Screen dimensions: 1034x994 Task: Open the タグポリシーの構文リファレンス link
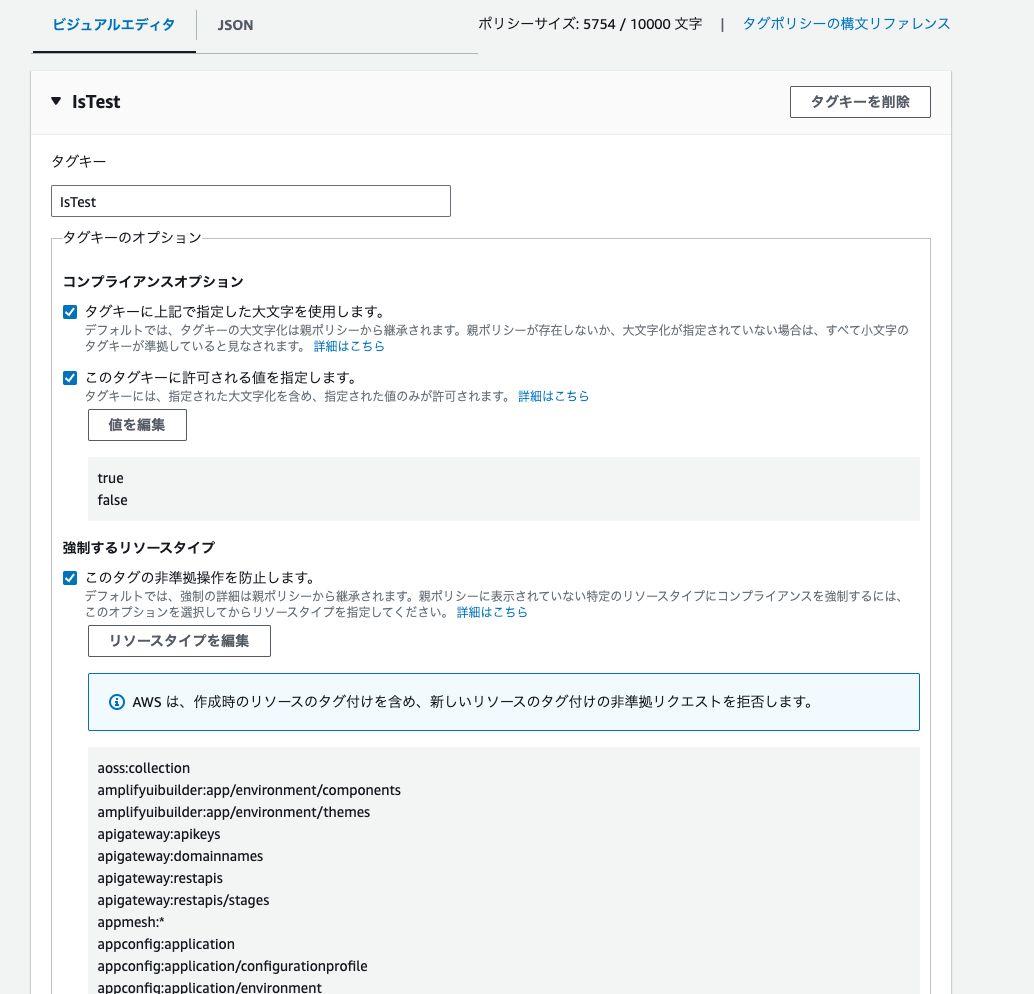845,23
